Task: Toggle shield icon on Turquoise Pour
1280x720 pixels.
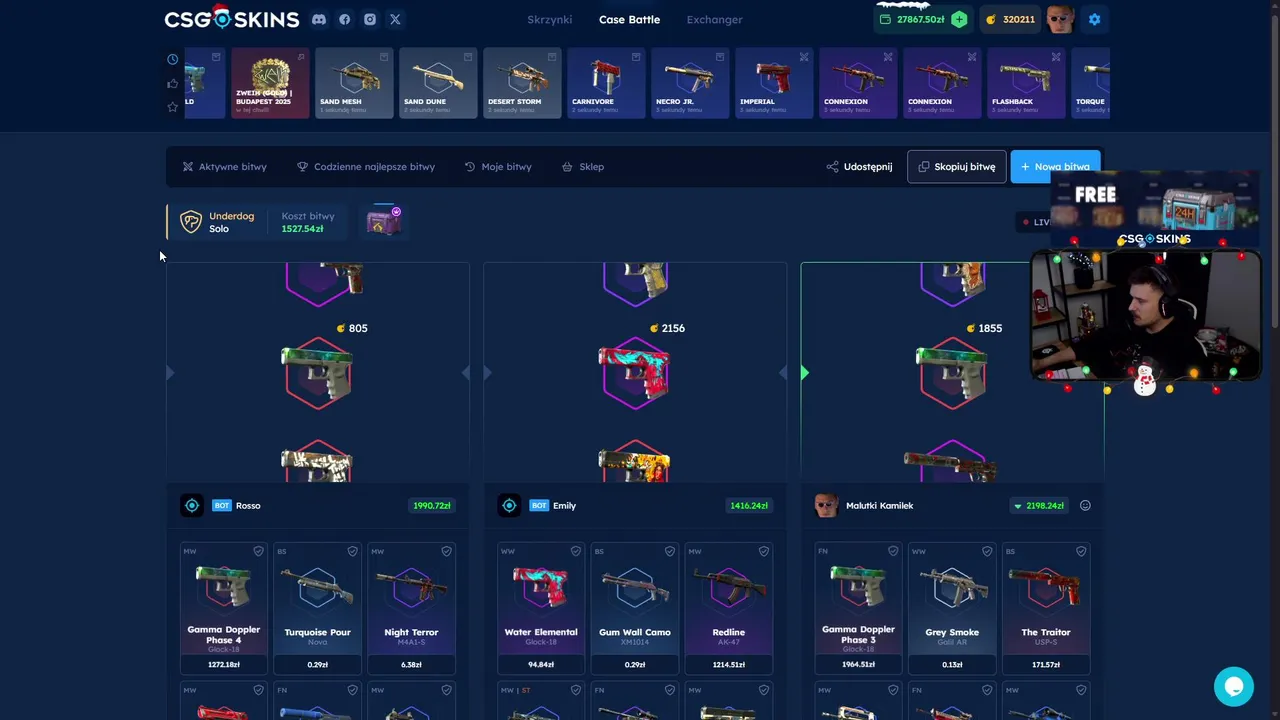Action: click(352, 551)
